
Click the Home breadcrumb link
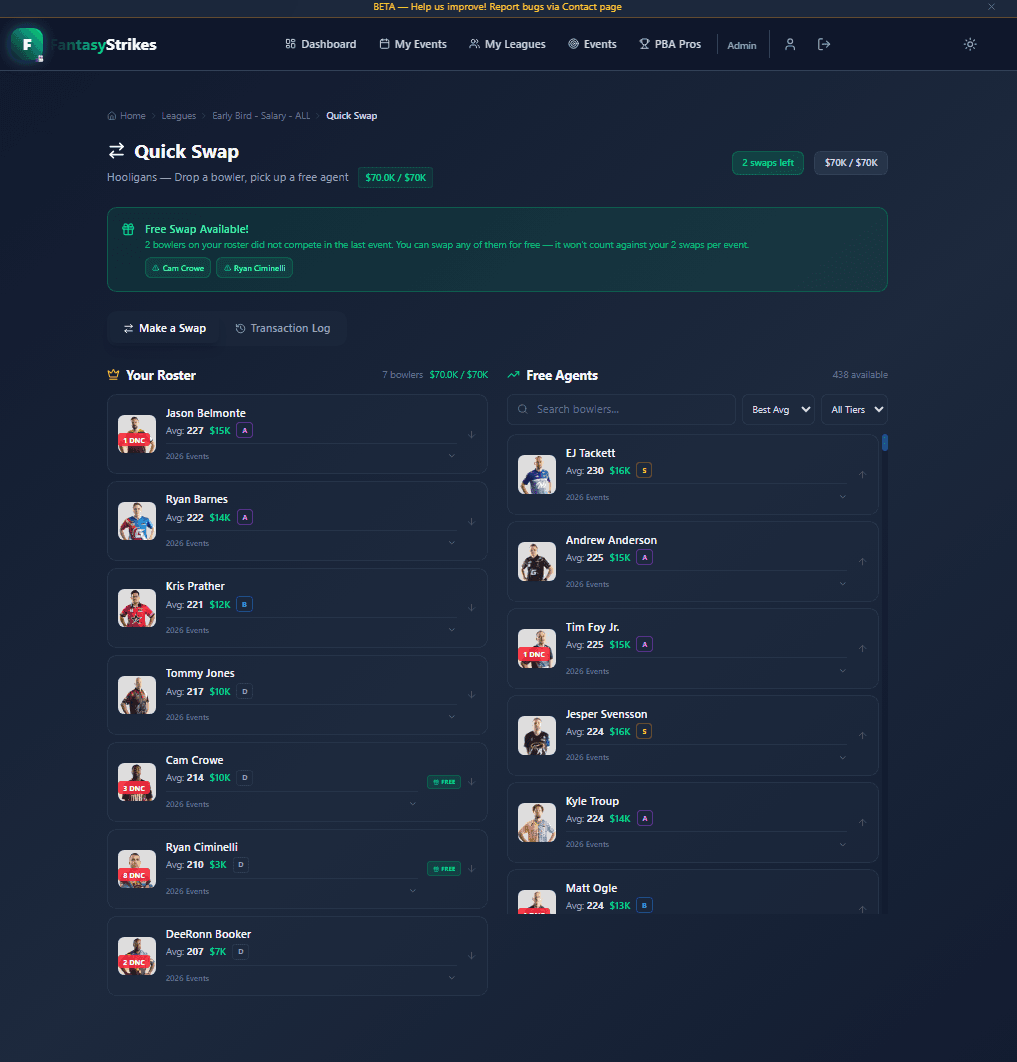click(133, 116)
